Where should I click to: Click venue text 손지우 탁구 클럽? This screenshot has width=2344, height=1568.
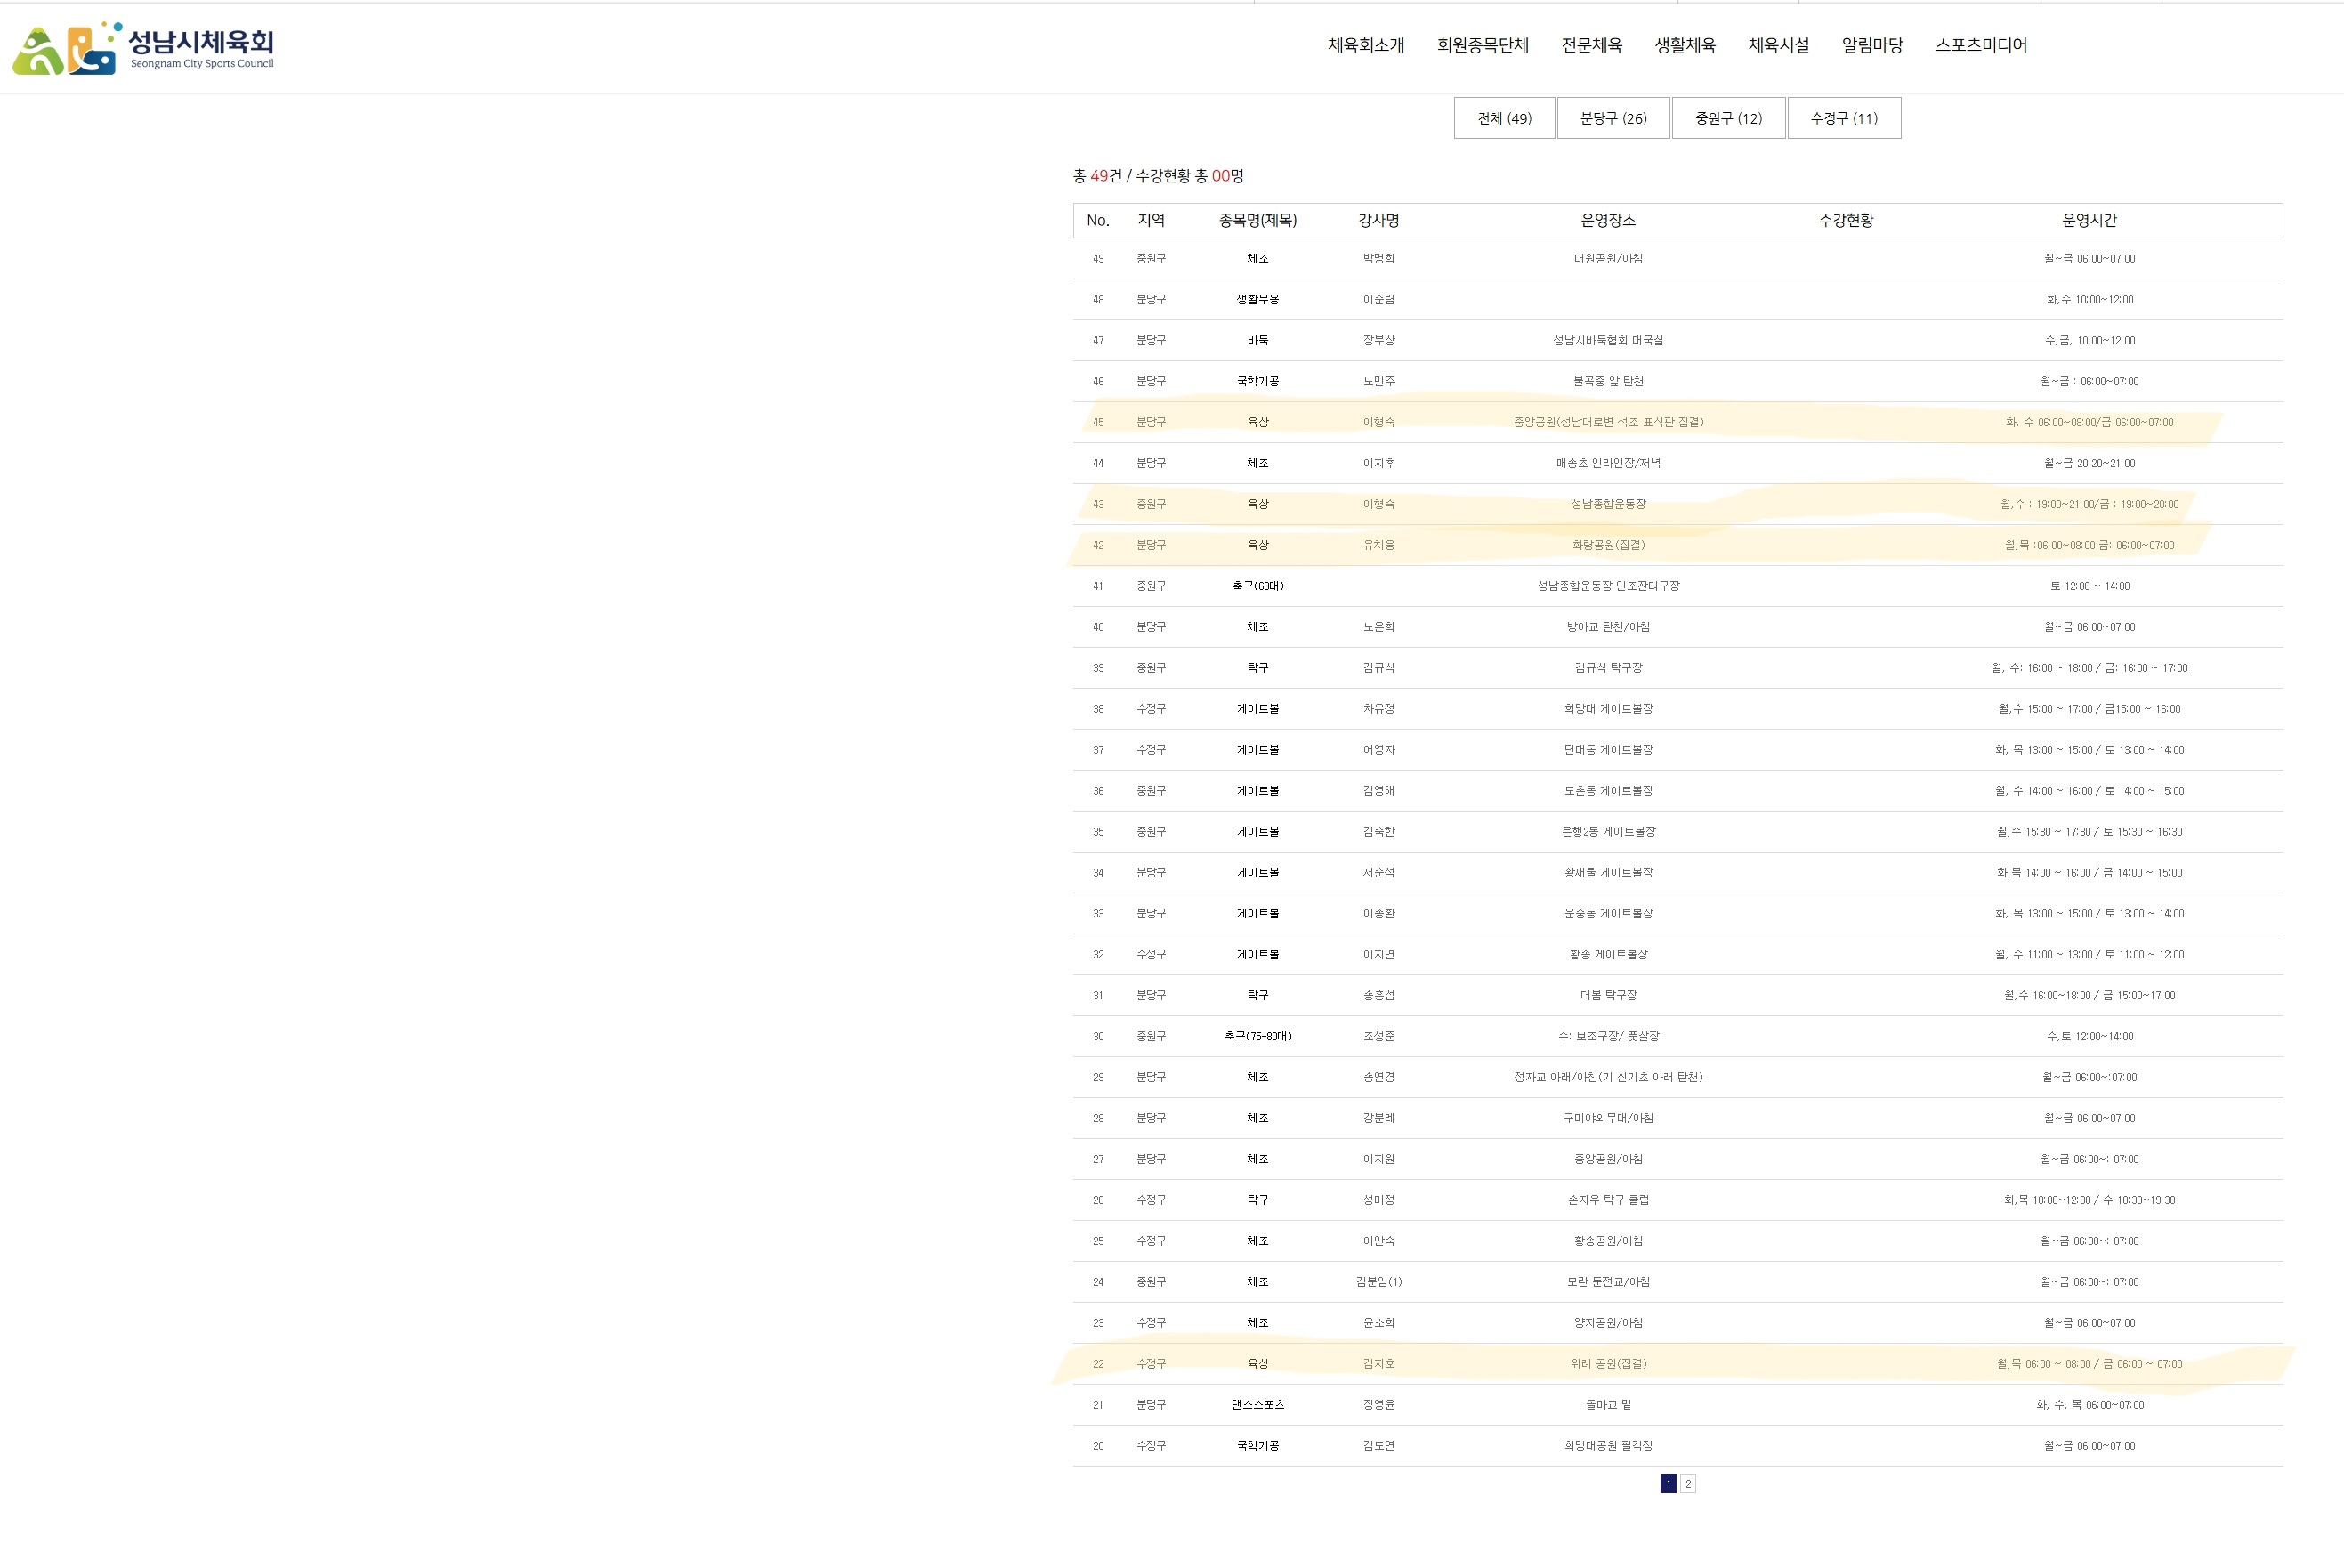tap(1608, 1201)
